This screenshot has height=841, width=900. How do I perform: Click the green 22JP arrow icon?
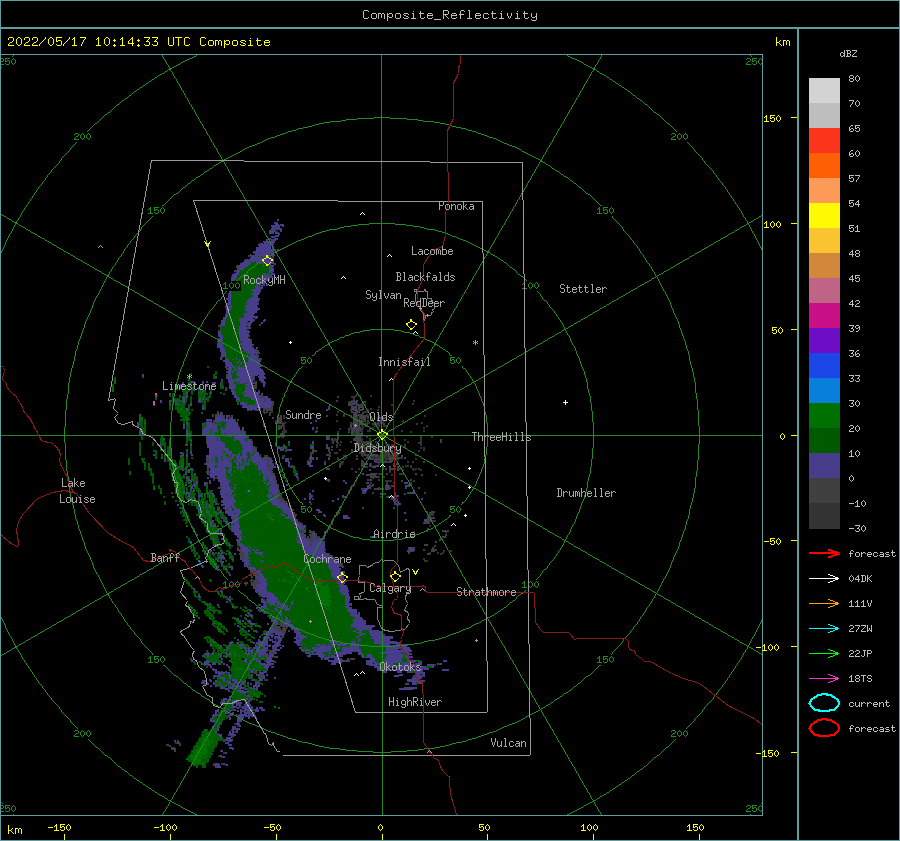coord(824,653)
